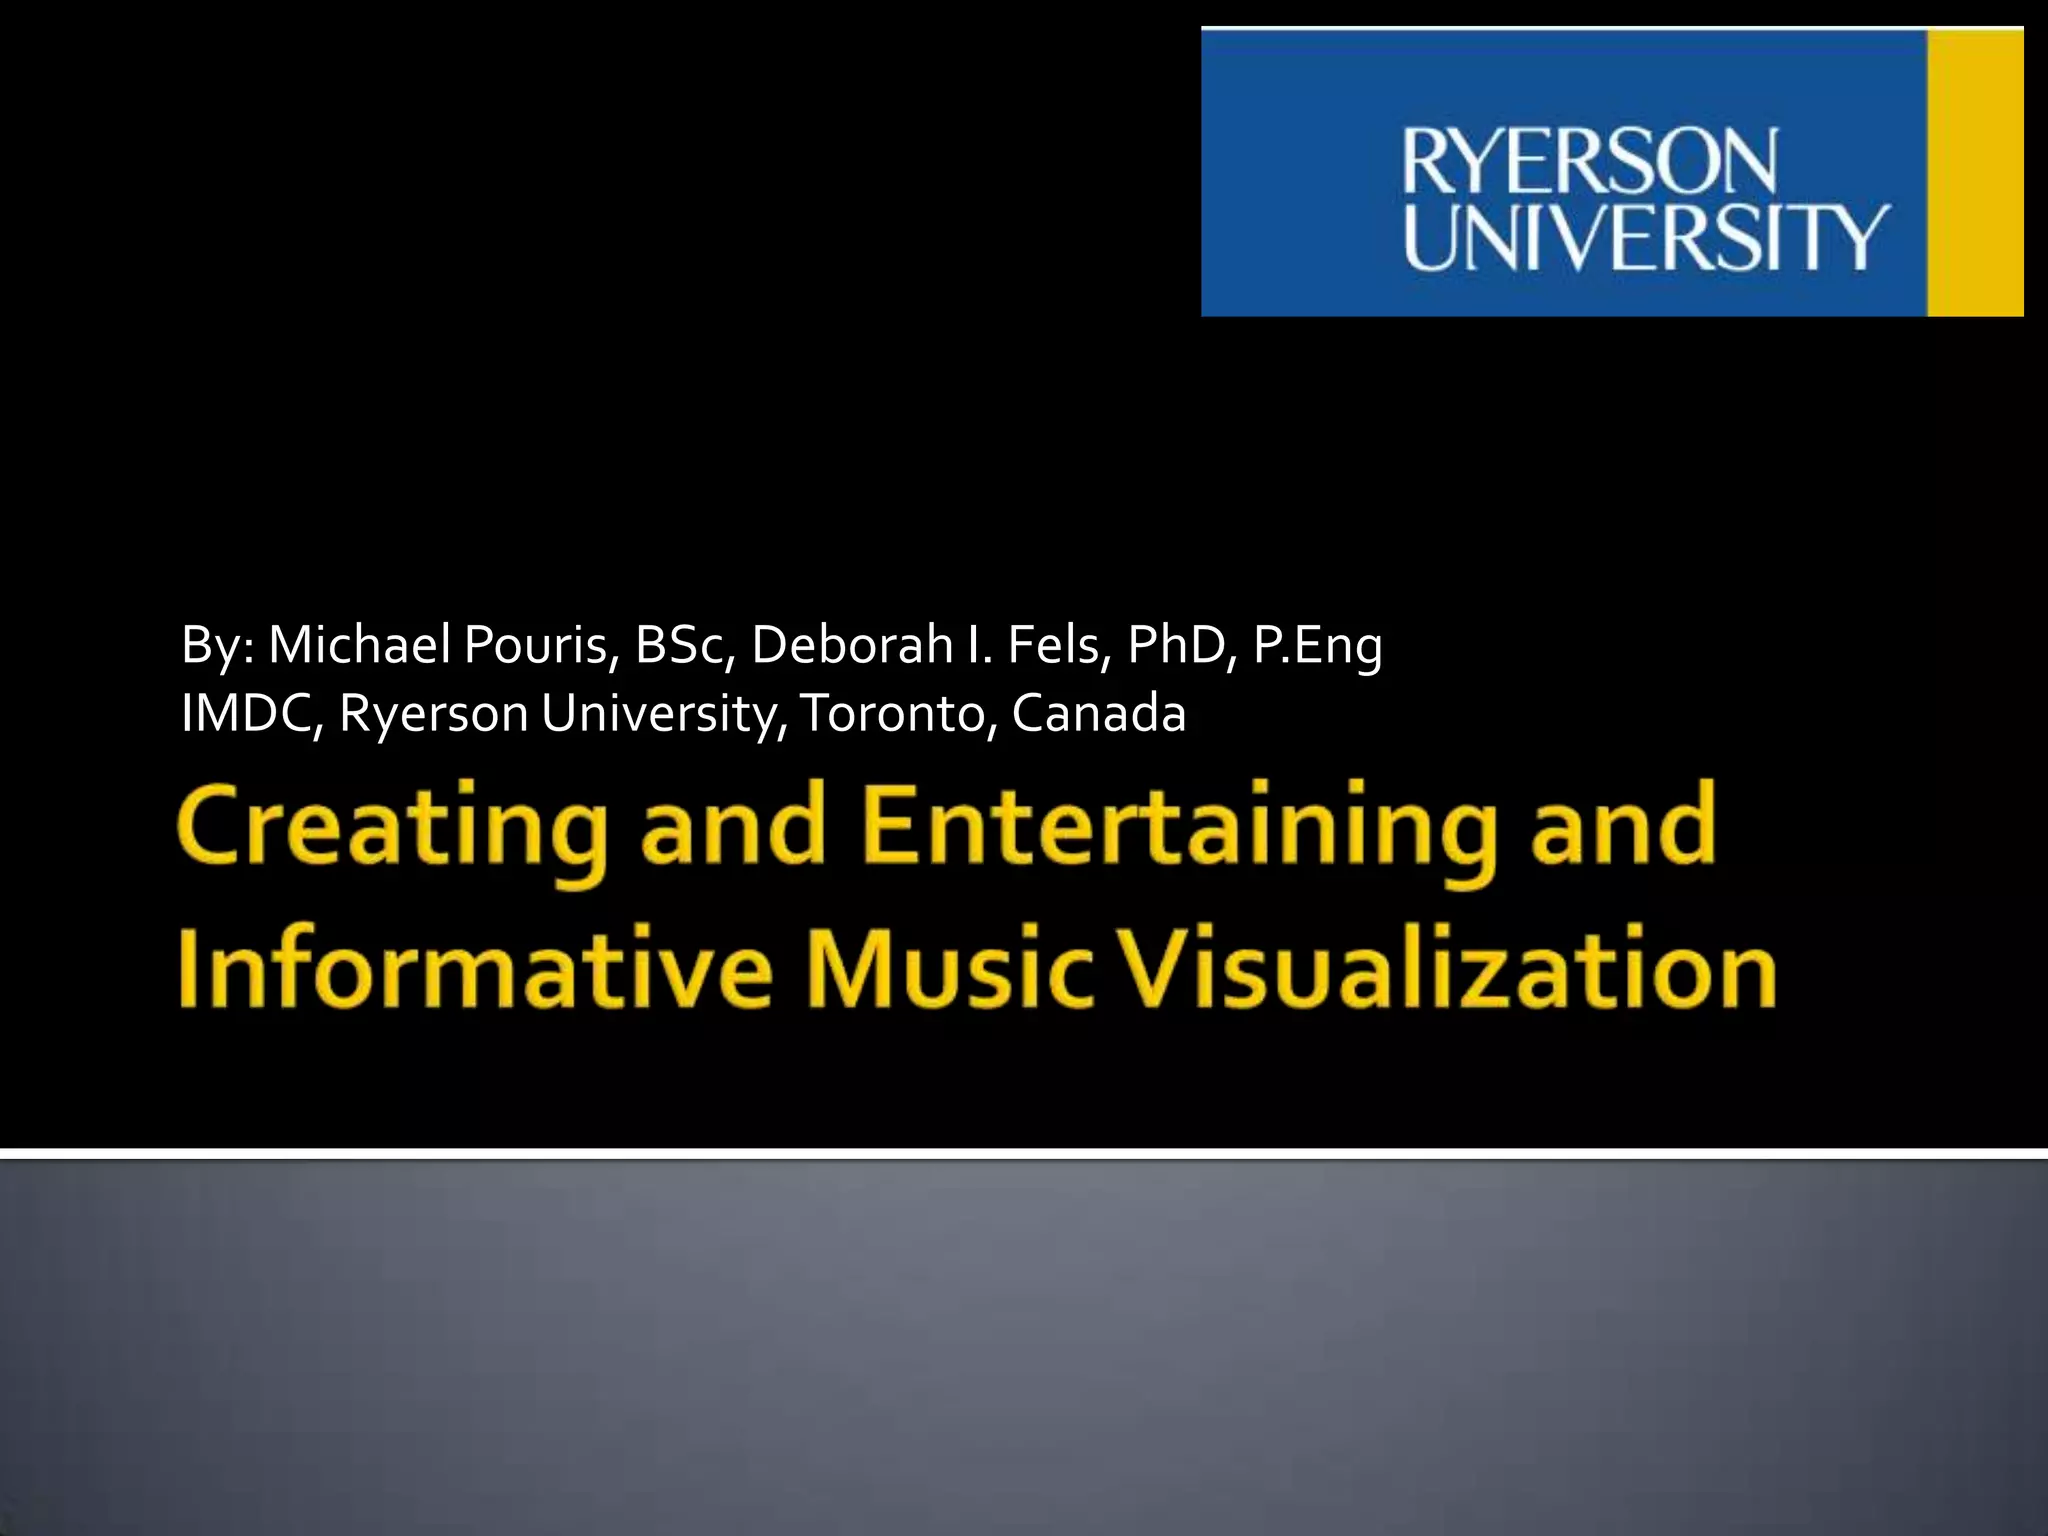Image resolution: width=2048 pixels, height=1536 pixels.
Task: Click the PhD credential text
Action: pos(1176,645)
